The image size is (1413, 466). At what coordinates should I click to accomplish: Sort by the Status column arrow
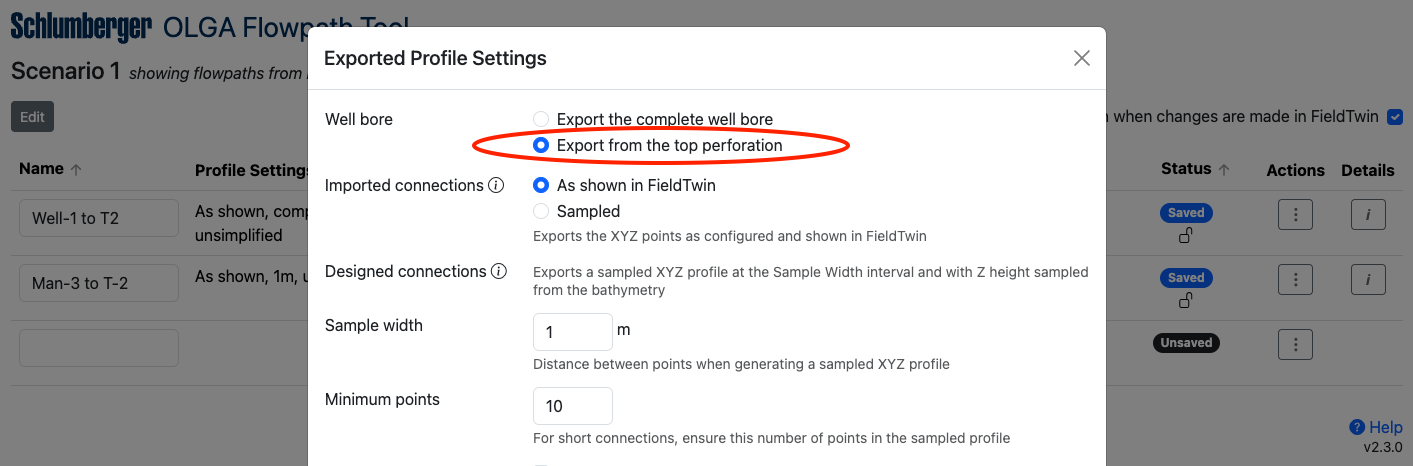tap(1223, 170)
